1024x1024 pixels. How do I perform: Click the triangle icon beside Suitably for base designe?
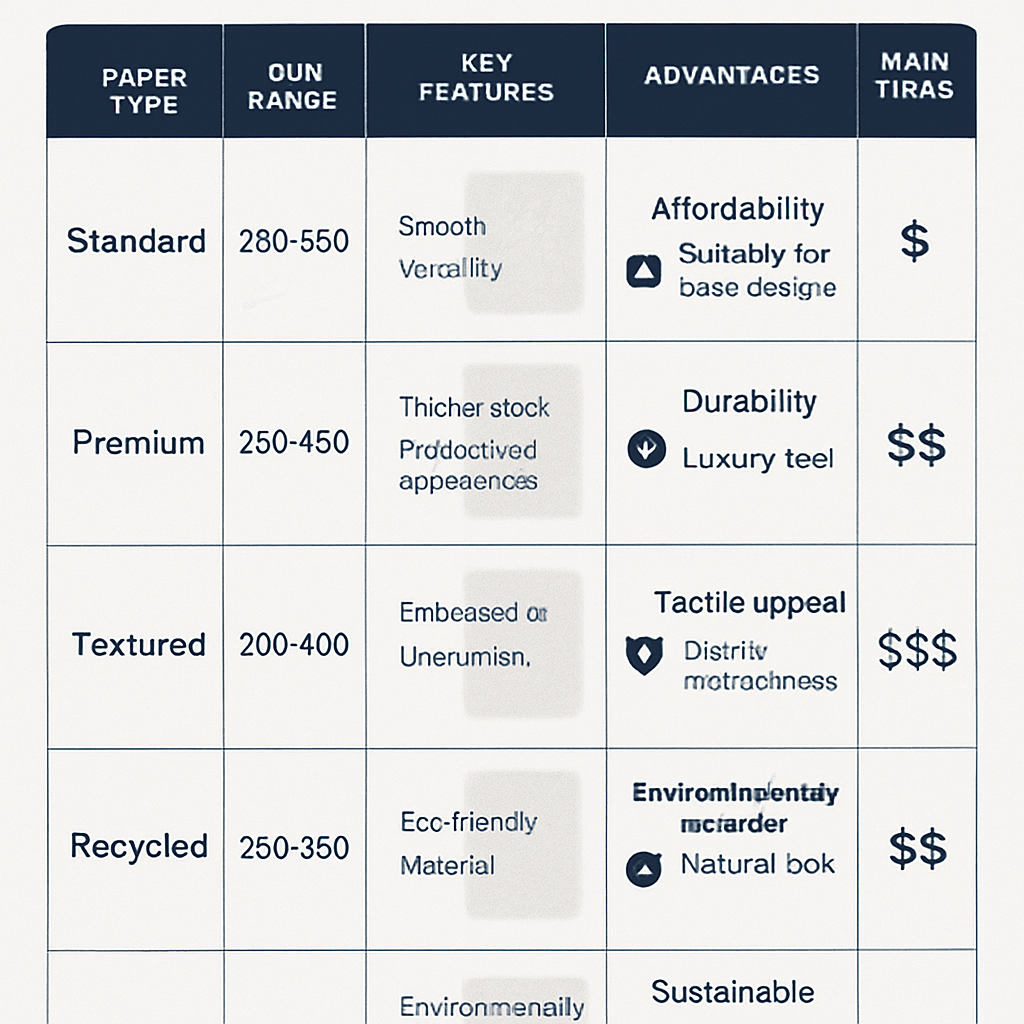[x=643, y=271]
